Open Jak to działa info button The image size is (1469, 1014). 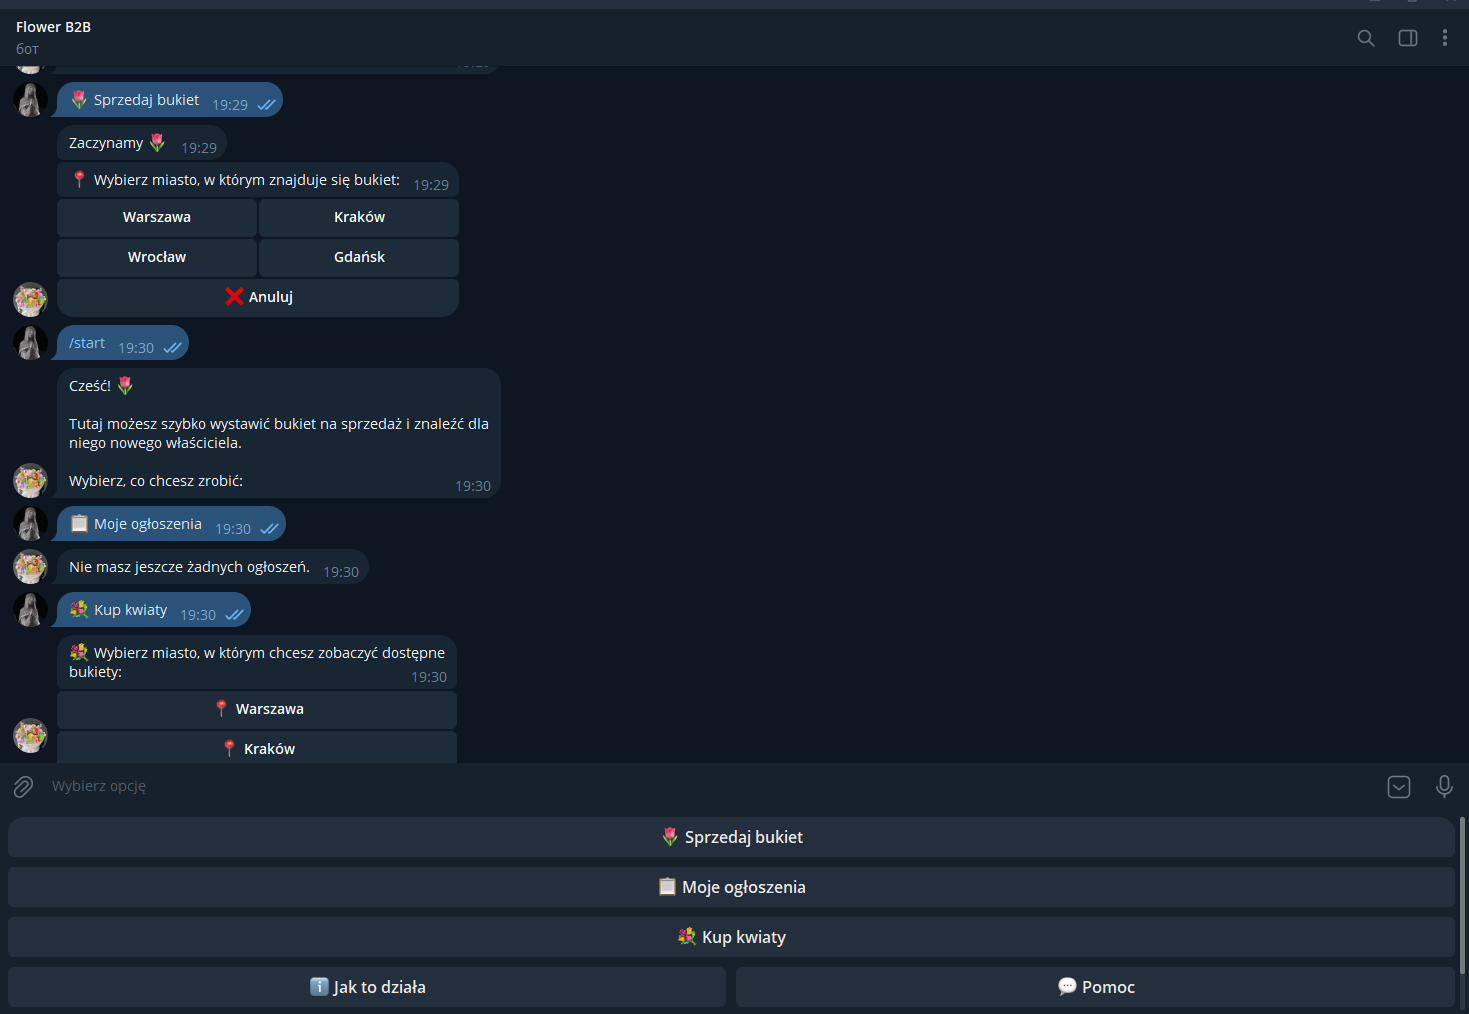367,987
